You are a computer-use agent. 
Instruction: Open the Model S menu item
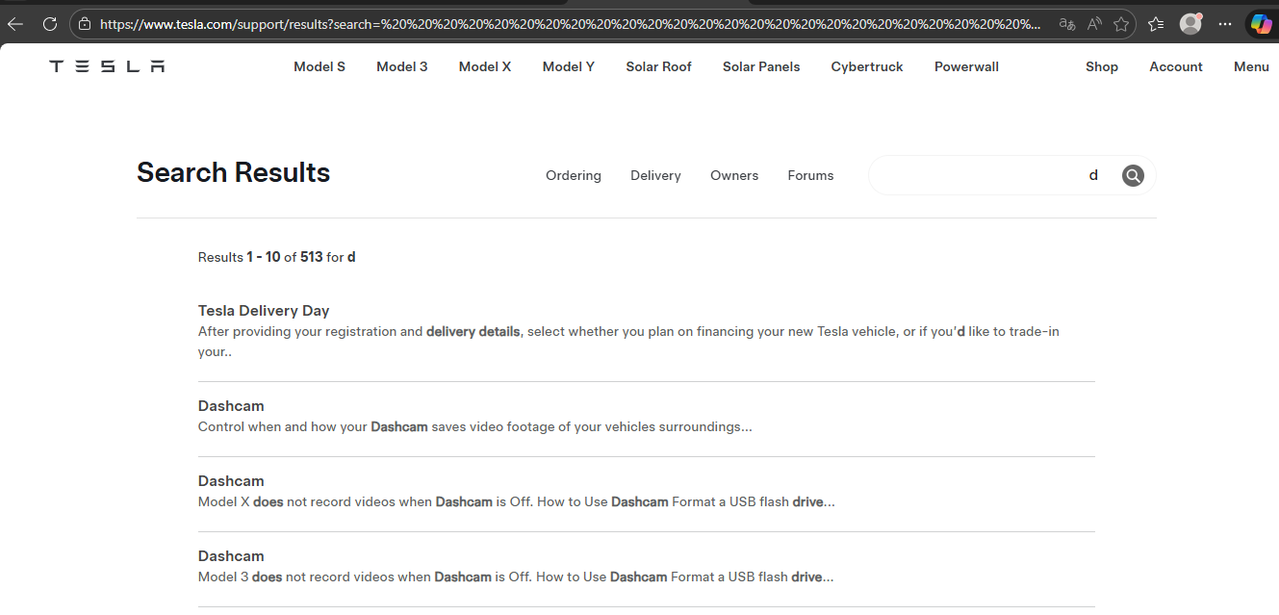point(319,67)
